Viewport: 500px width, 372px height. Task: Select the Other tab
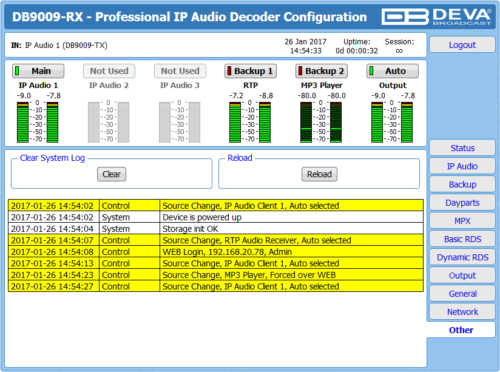click(461, 330)
